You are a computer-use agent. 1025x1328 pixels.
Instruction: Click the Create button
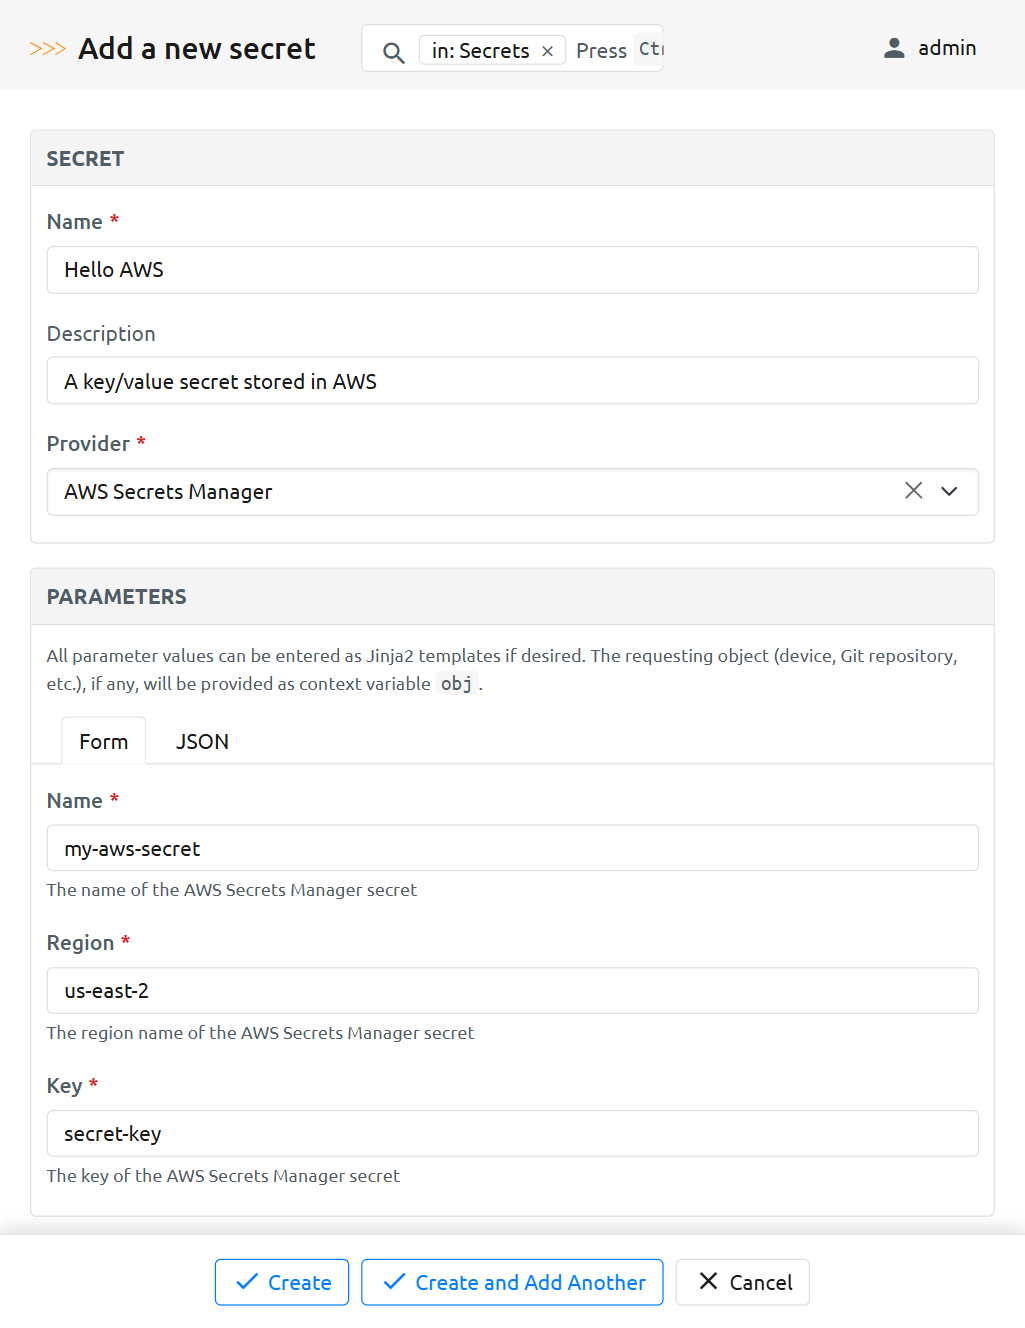281,1282
